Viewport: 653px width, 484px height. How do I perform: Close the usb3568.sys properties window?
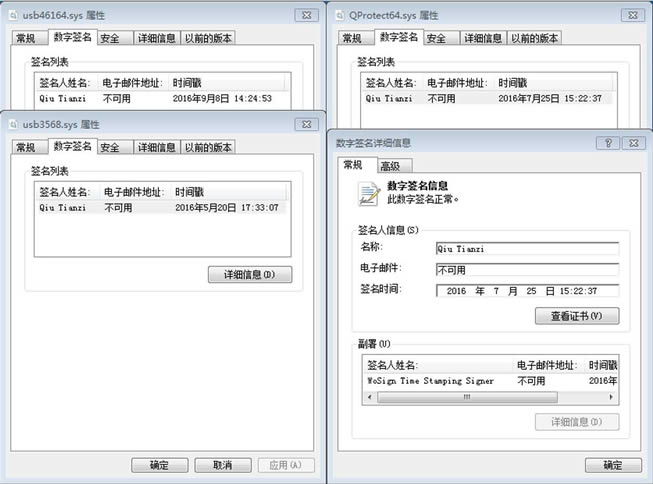pos(306,124)
